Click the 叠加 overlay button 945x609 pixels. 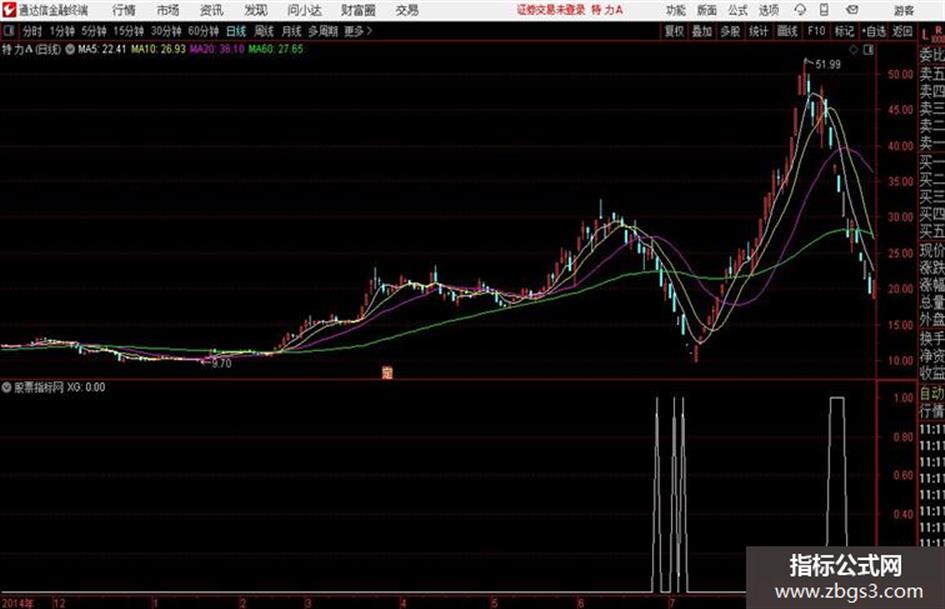click(x=702, y=31)
